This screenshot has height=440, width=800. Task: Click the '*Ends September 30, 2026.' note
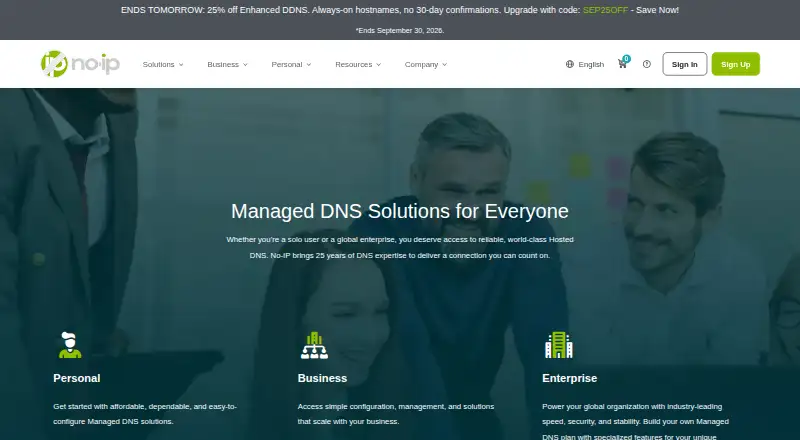click(400, 31)
